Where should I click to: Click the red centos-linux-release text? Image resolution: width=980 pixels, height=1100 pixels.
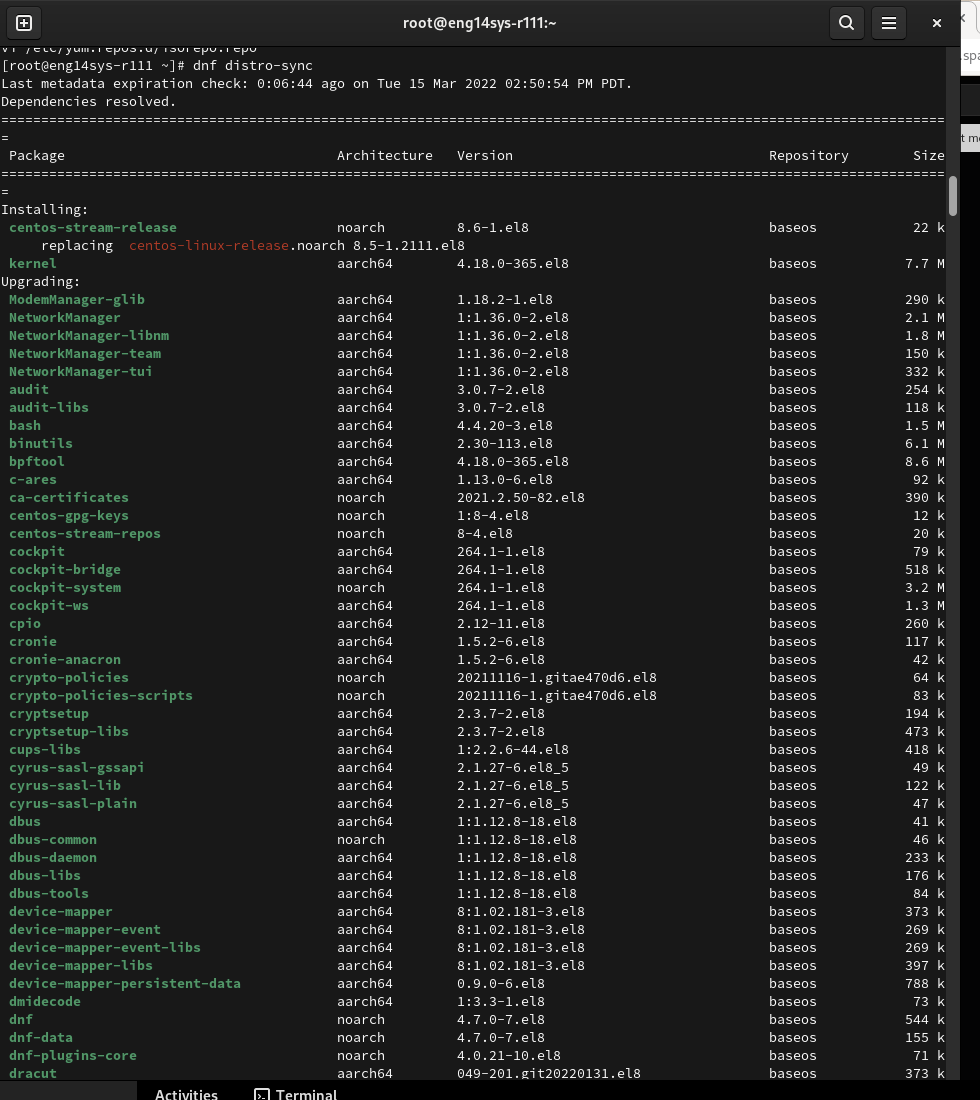tap(209, 246)
